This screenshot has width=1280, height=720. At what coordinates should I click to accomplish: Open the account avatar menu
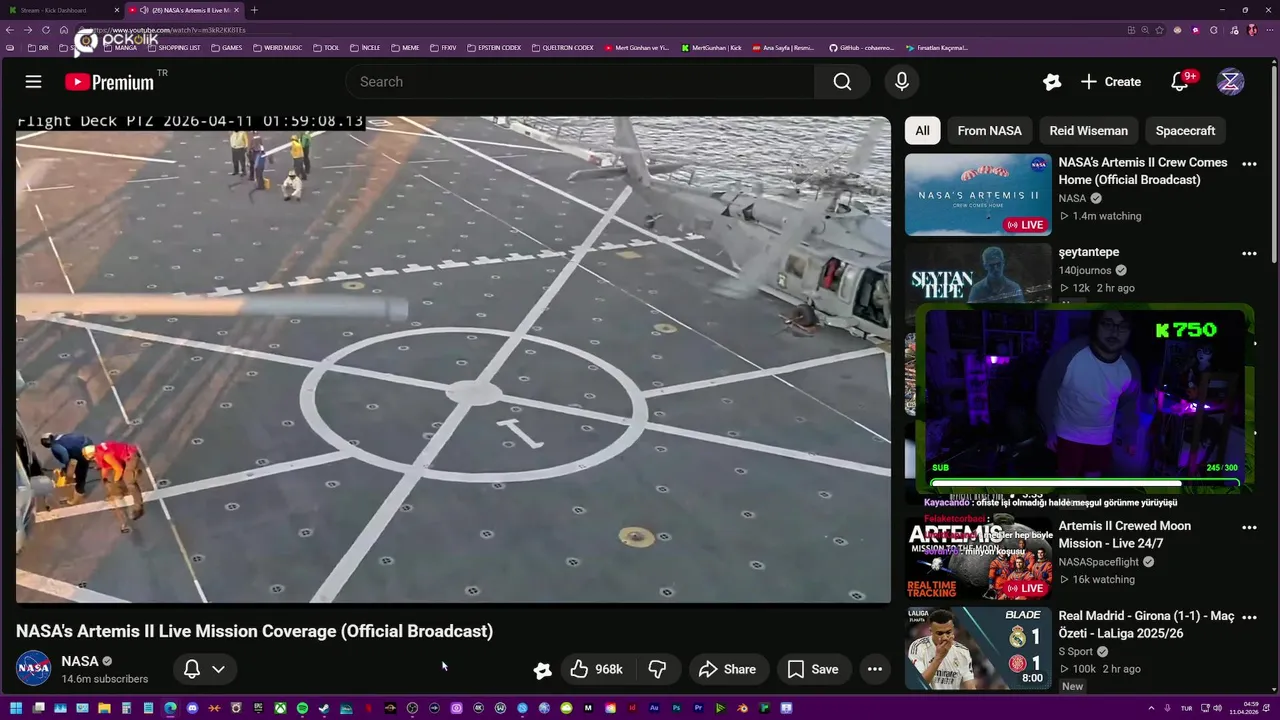[1230, 82]
